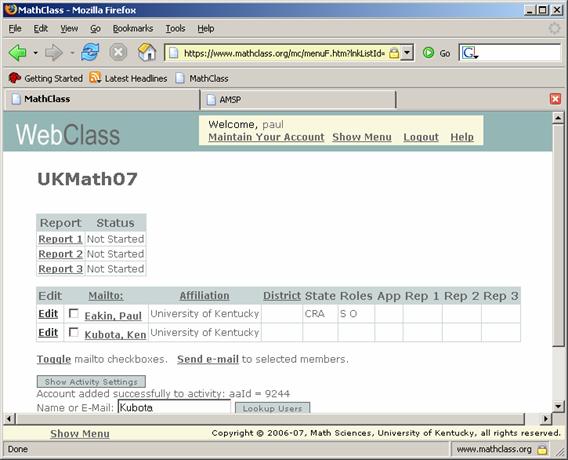
Task: Open the File menu
Action: pyautogui.click(x=15, y=28)
